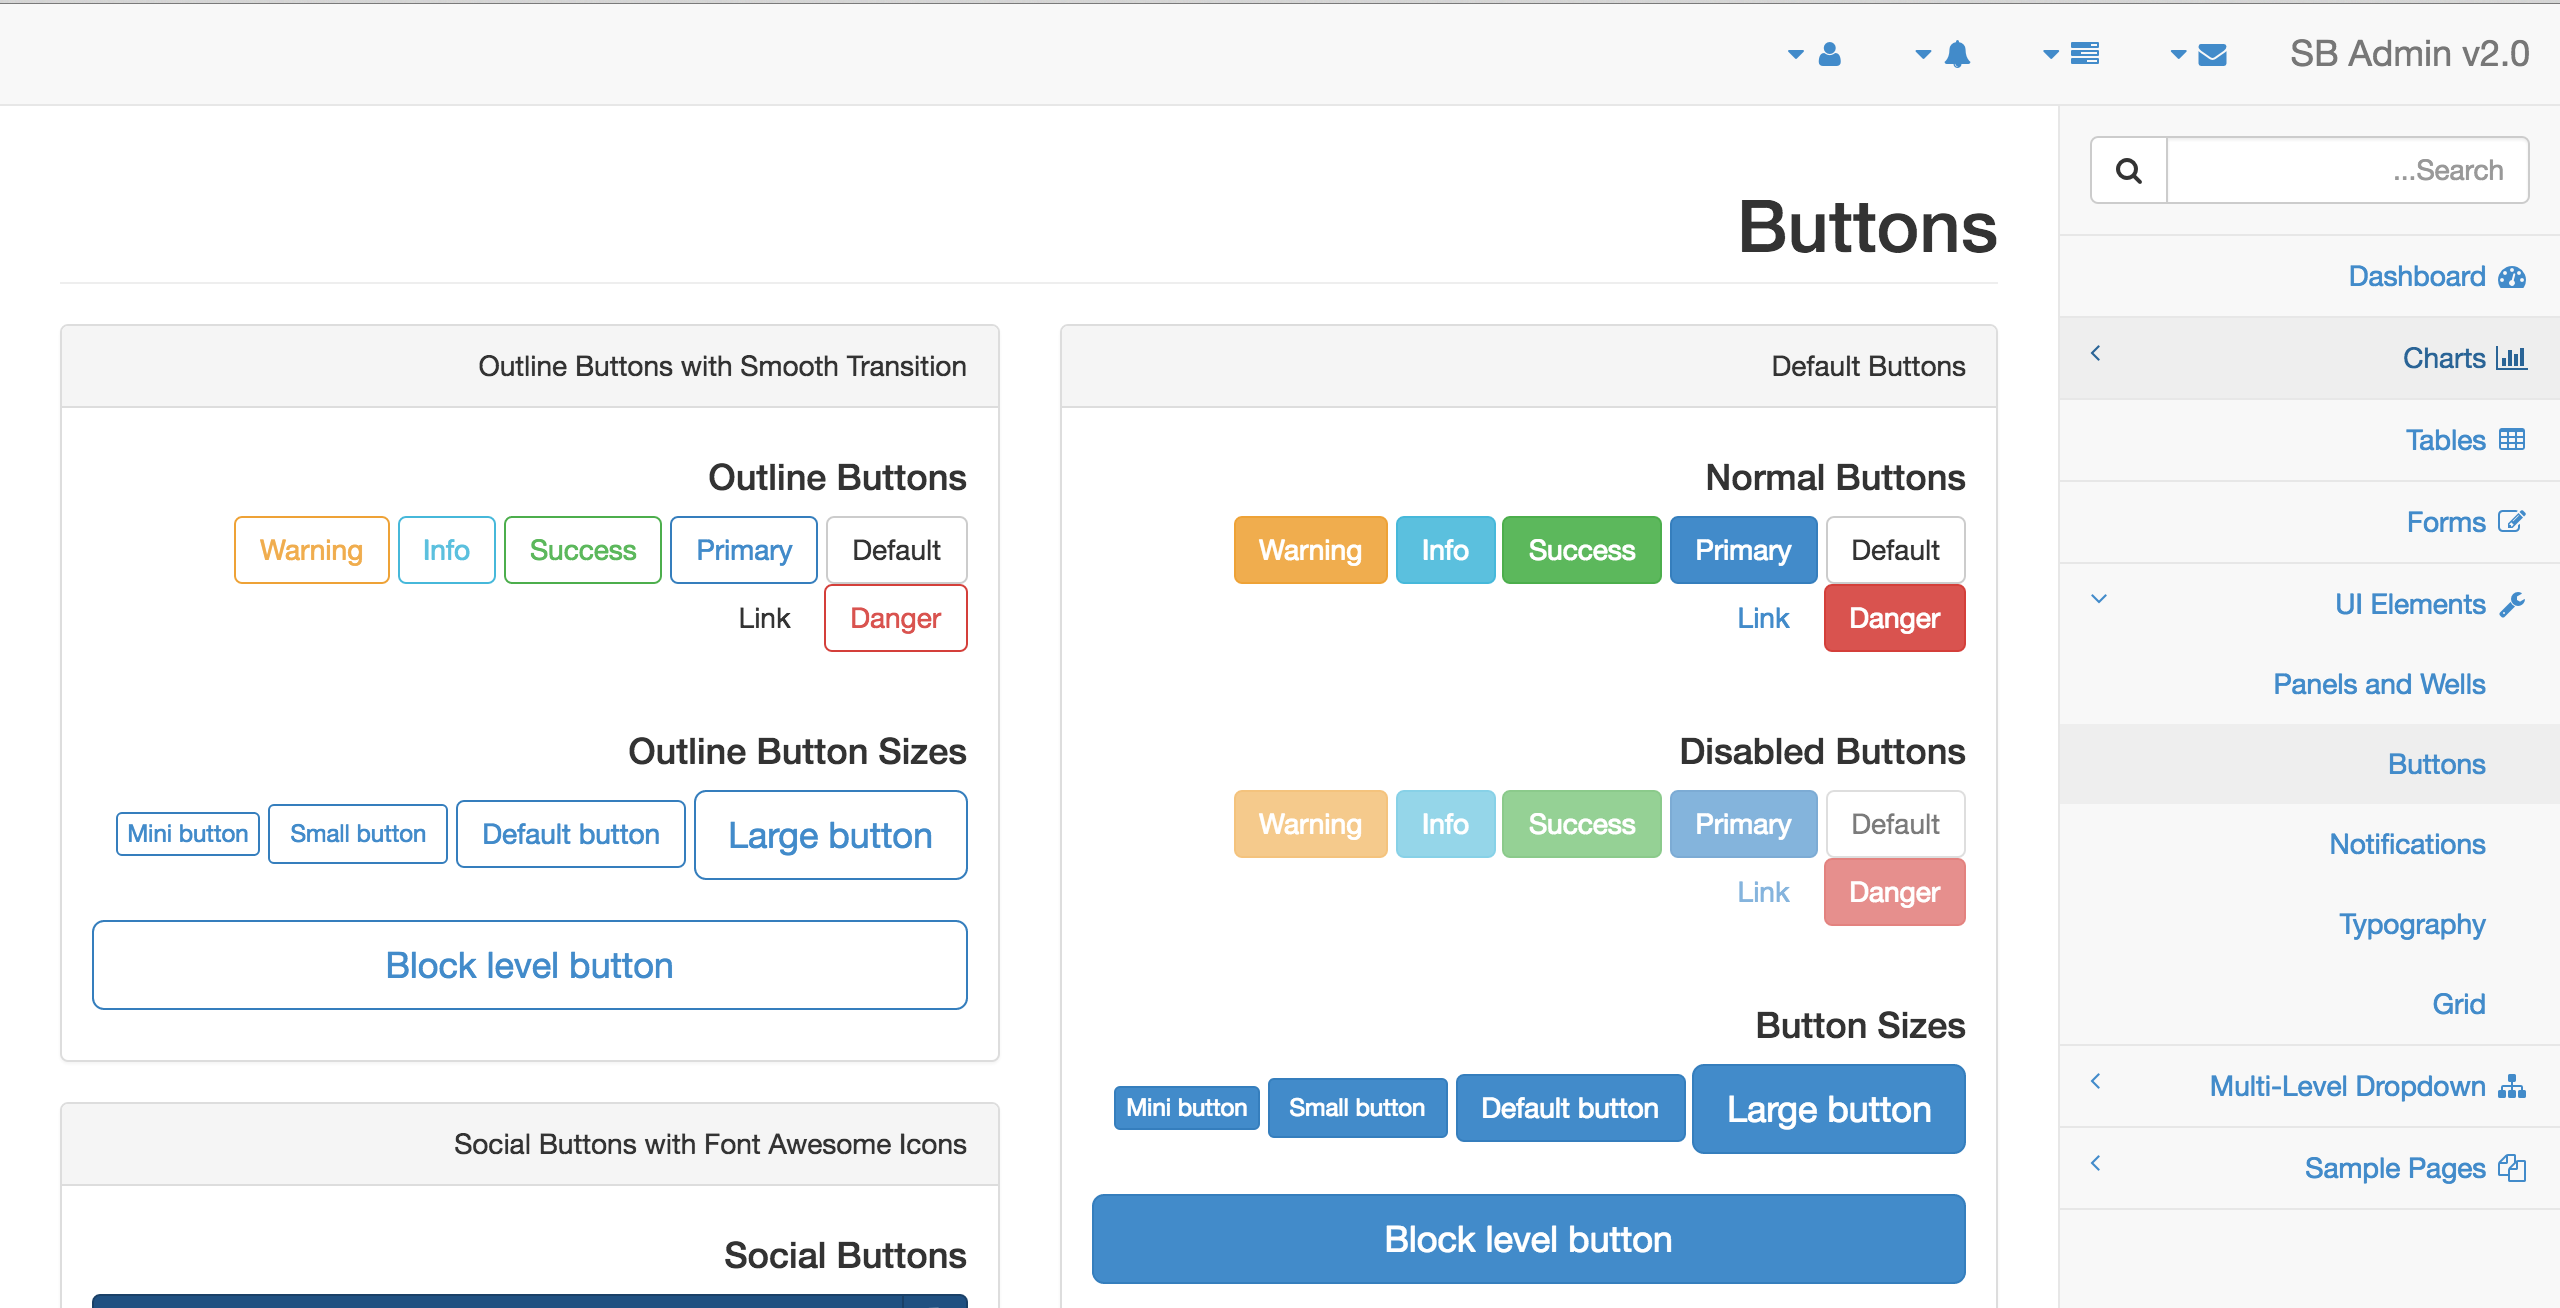
Task: Click the Link under Normal Buttons
Action: point(1762,619)
